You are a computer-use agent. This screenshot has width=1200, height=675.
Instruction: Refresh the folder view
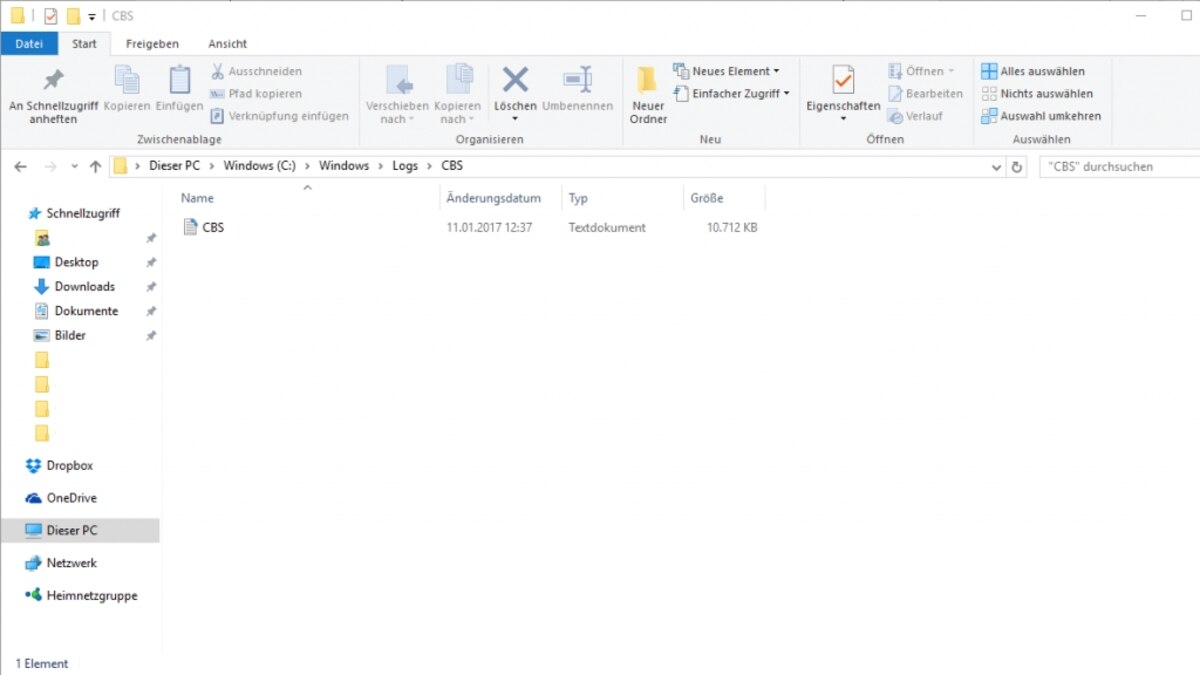point(1018,167)
